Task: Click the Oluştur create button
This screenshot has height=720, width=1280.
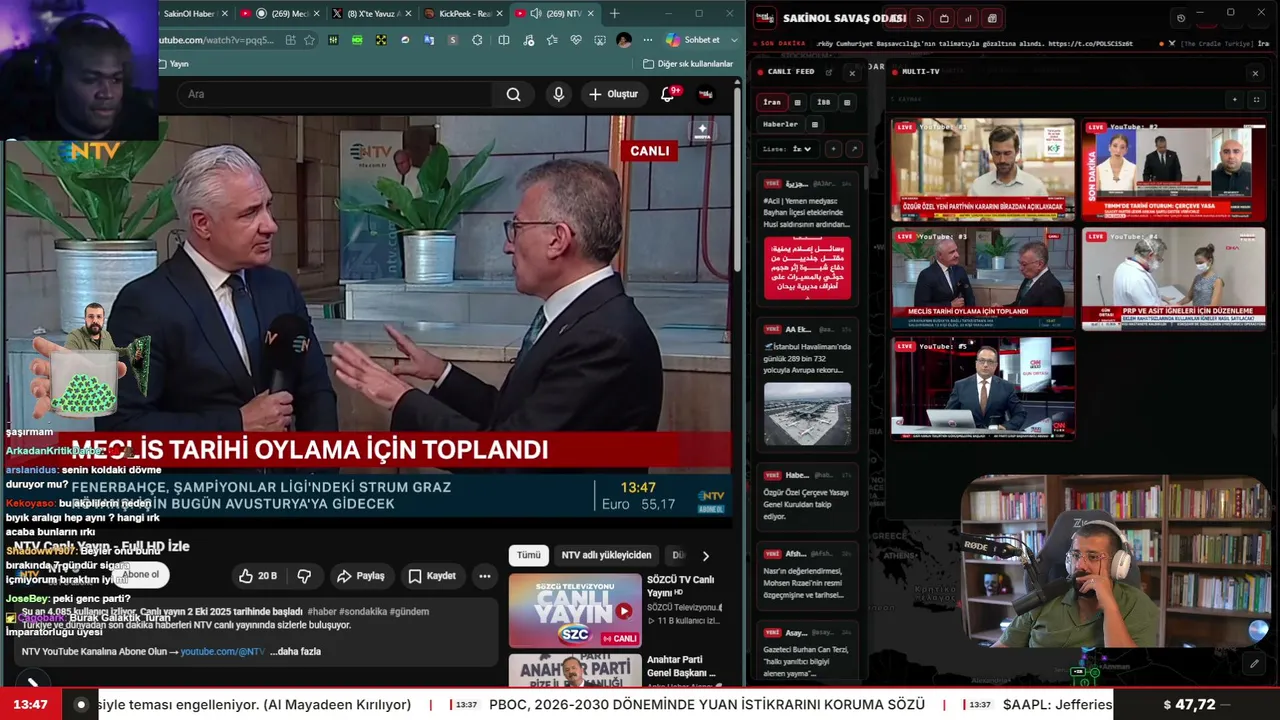Action: tap(614, 94)
